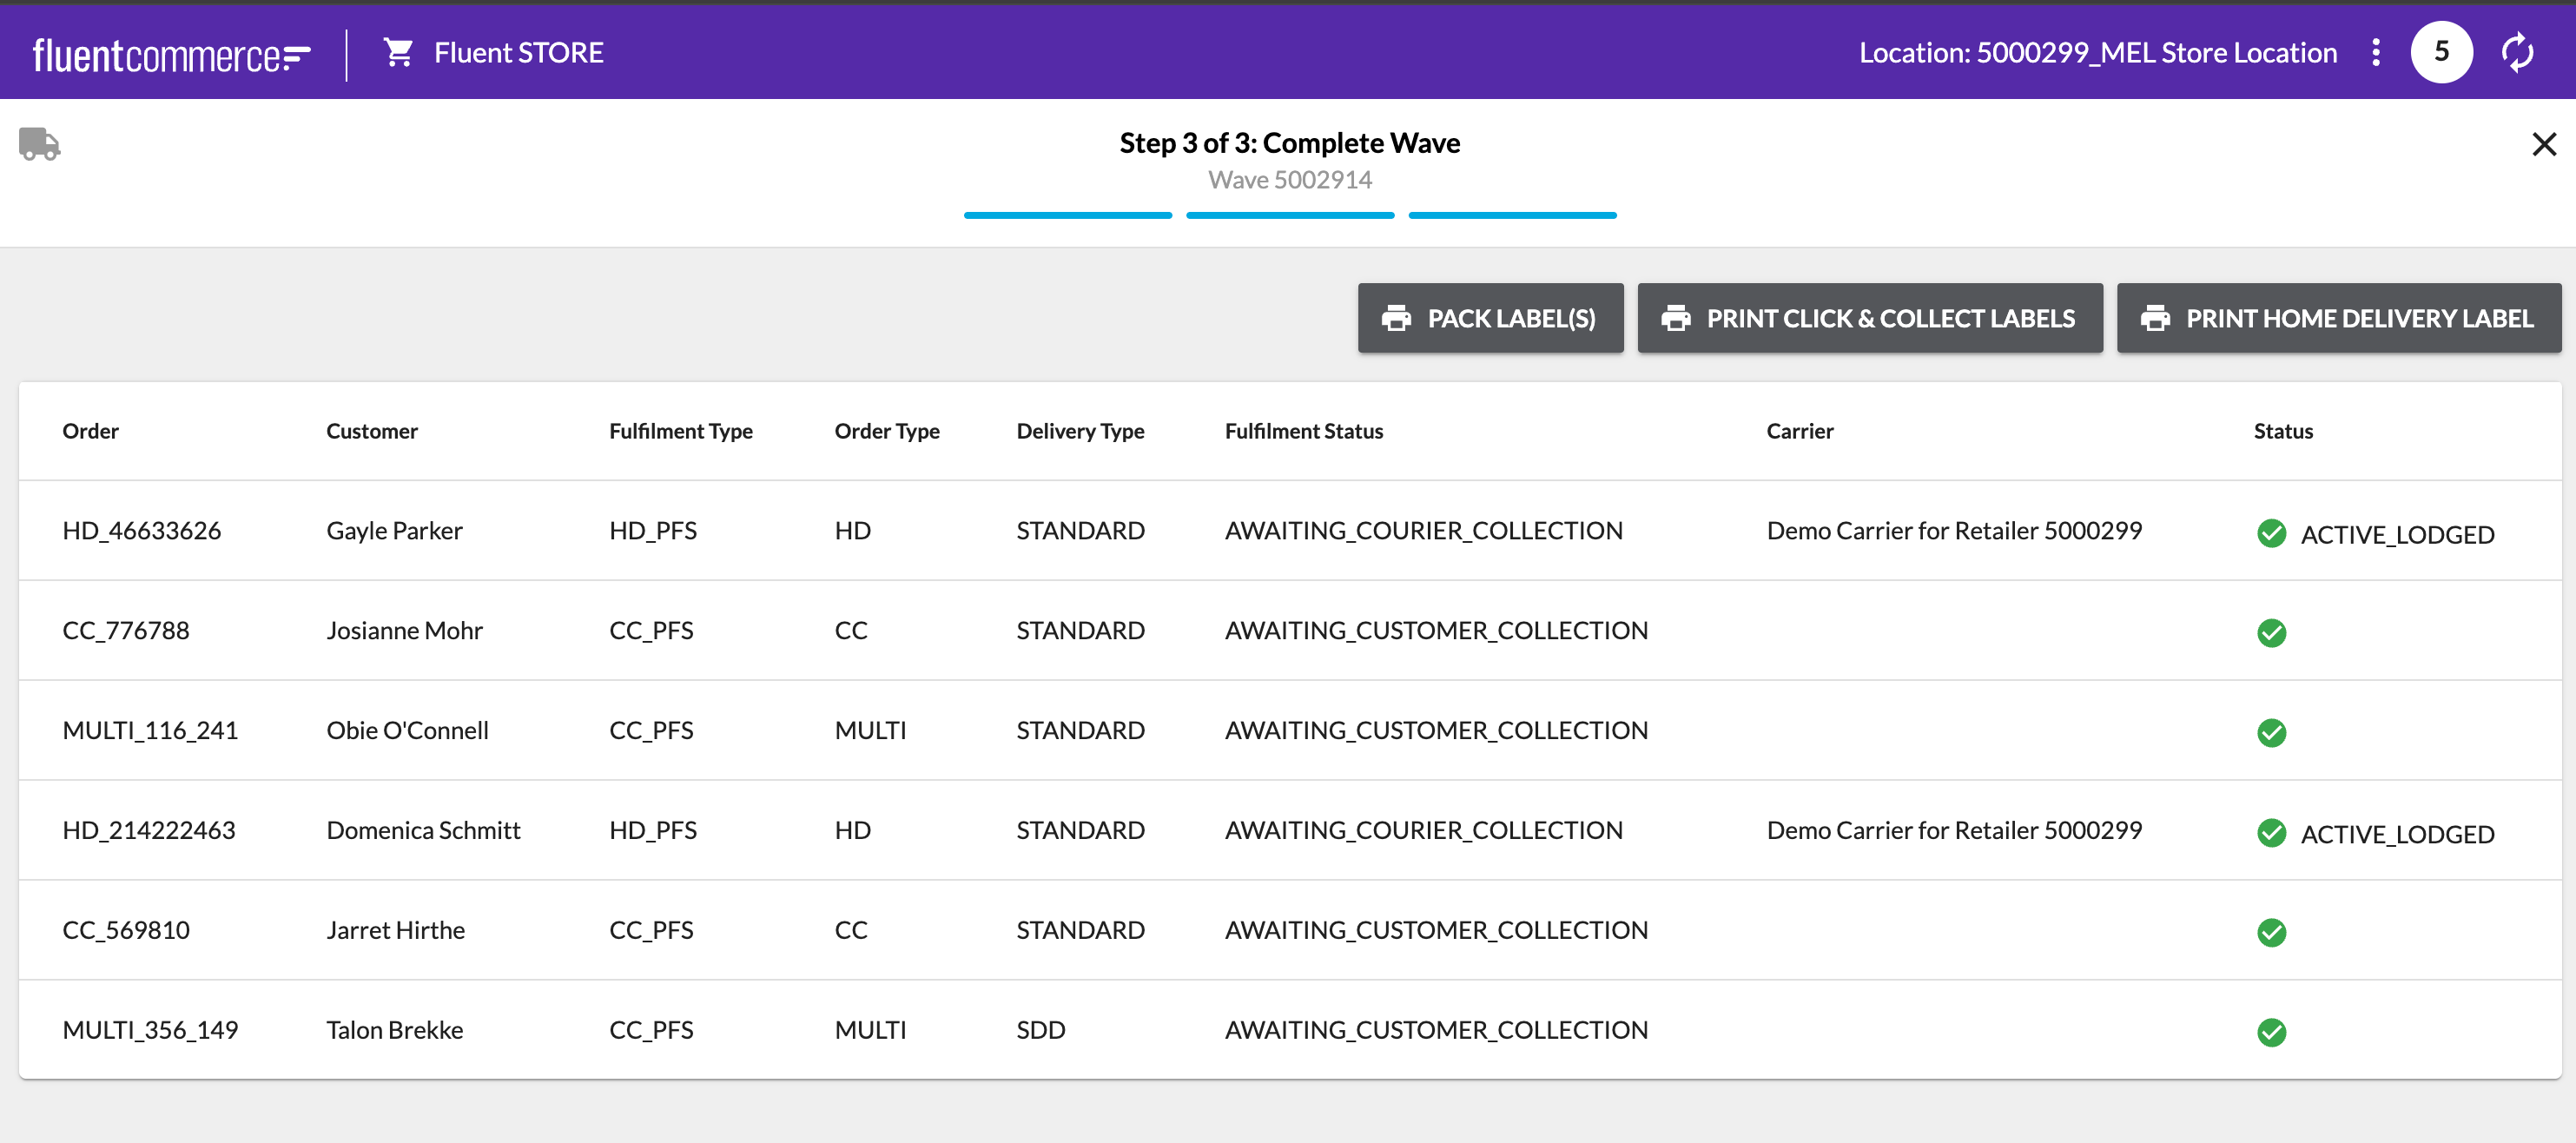
Task: Open the three-dot options menu
Action: 2375,52
